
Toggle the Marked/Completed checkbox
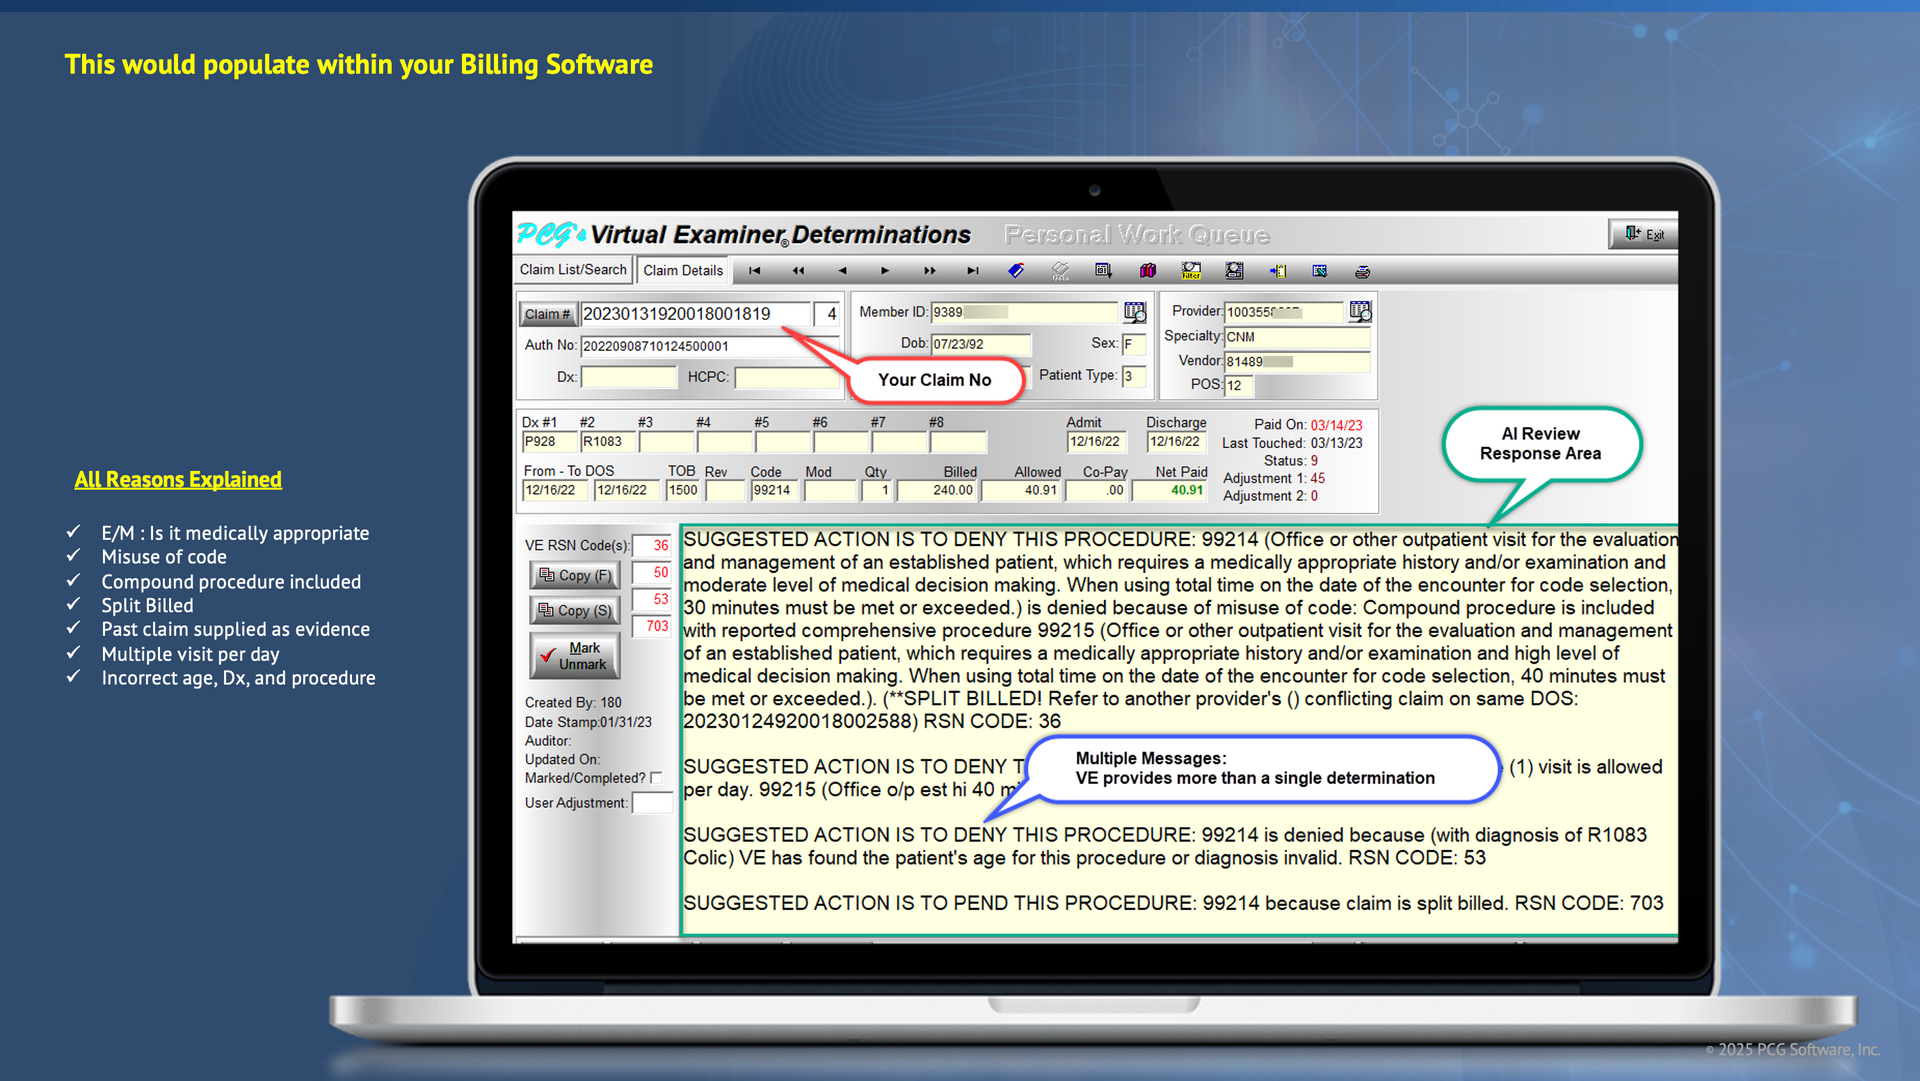[x=656, y=778]
